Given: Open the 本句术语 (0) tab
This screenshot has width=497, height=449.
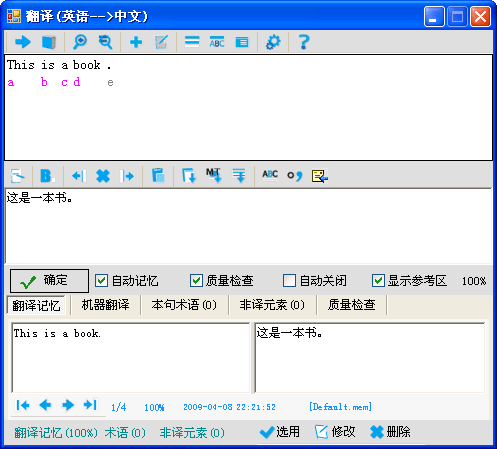Looking at the screenshot, I should (184, 305).
